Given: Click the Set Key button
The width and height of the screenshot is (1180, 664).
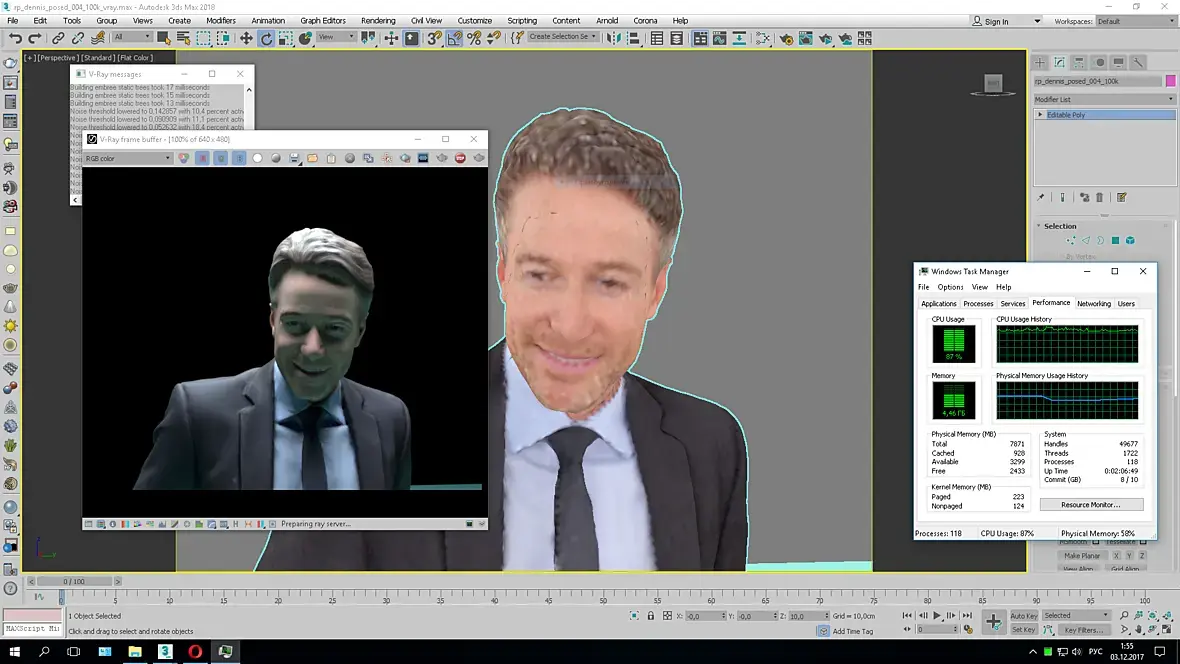Looking at the screenshot, I should click(x=1023, y=629).
